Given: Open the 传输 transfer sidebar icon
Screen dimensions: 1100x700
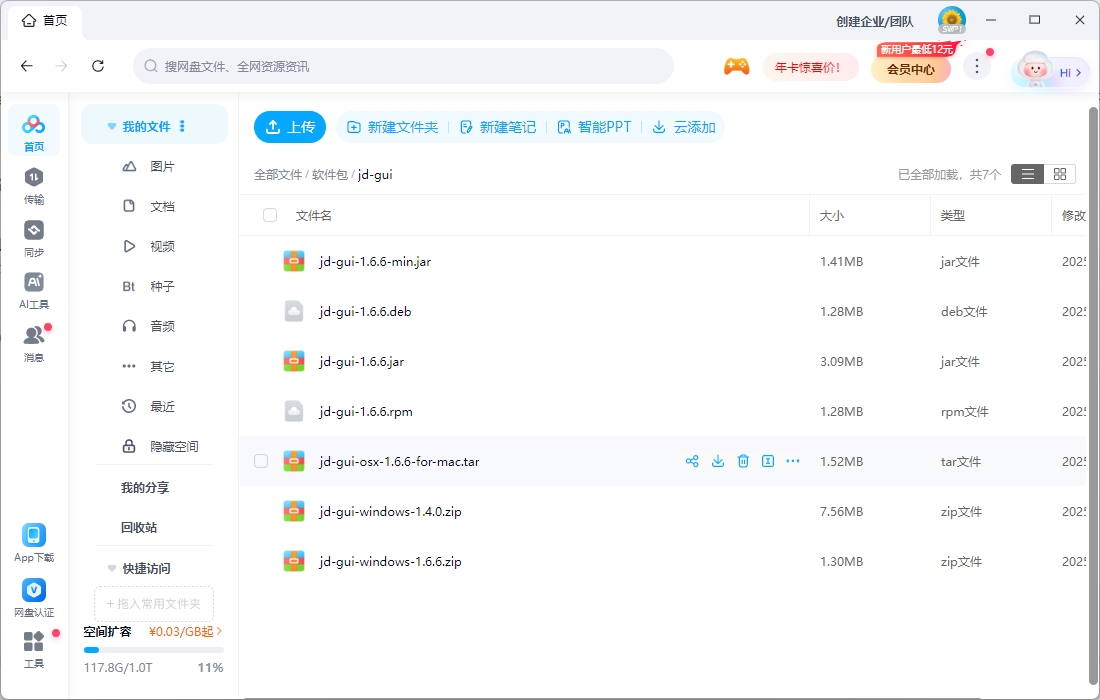Looking at the screenshot, I should (x=34, y=184).
